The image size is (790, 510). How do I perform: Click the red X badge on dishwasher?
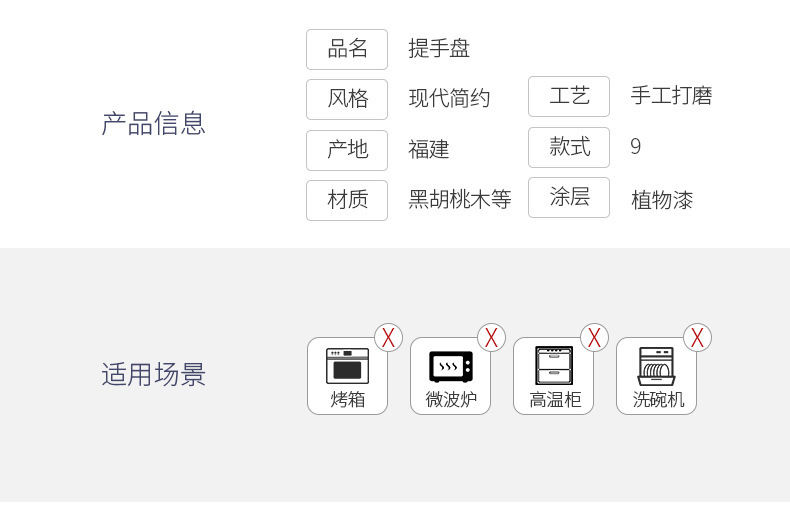click(697, 337)
